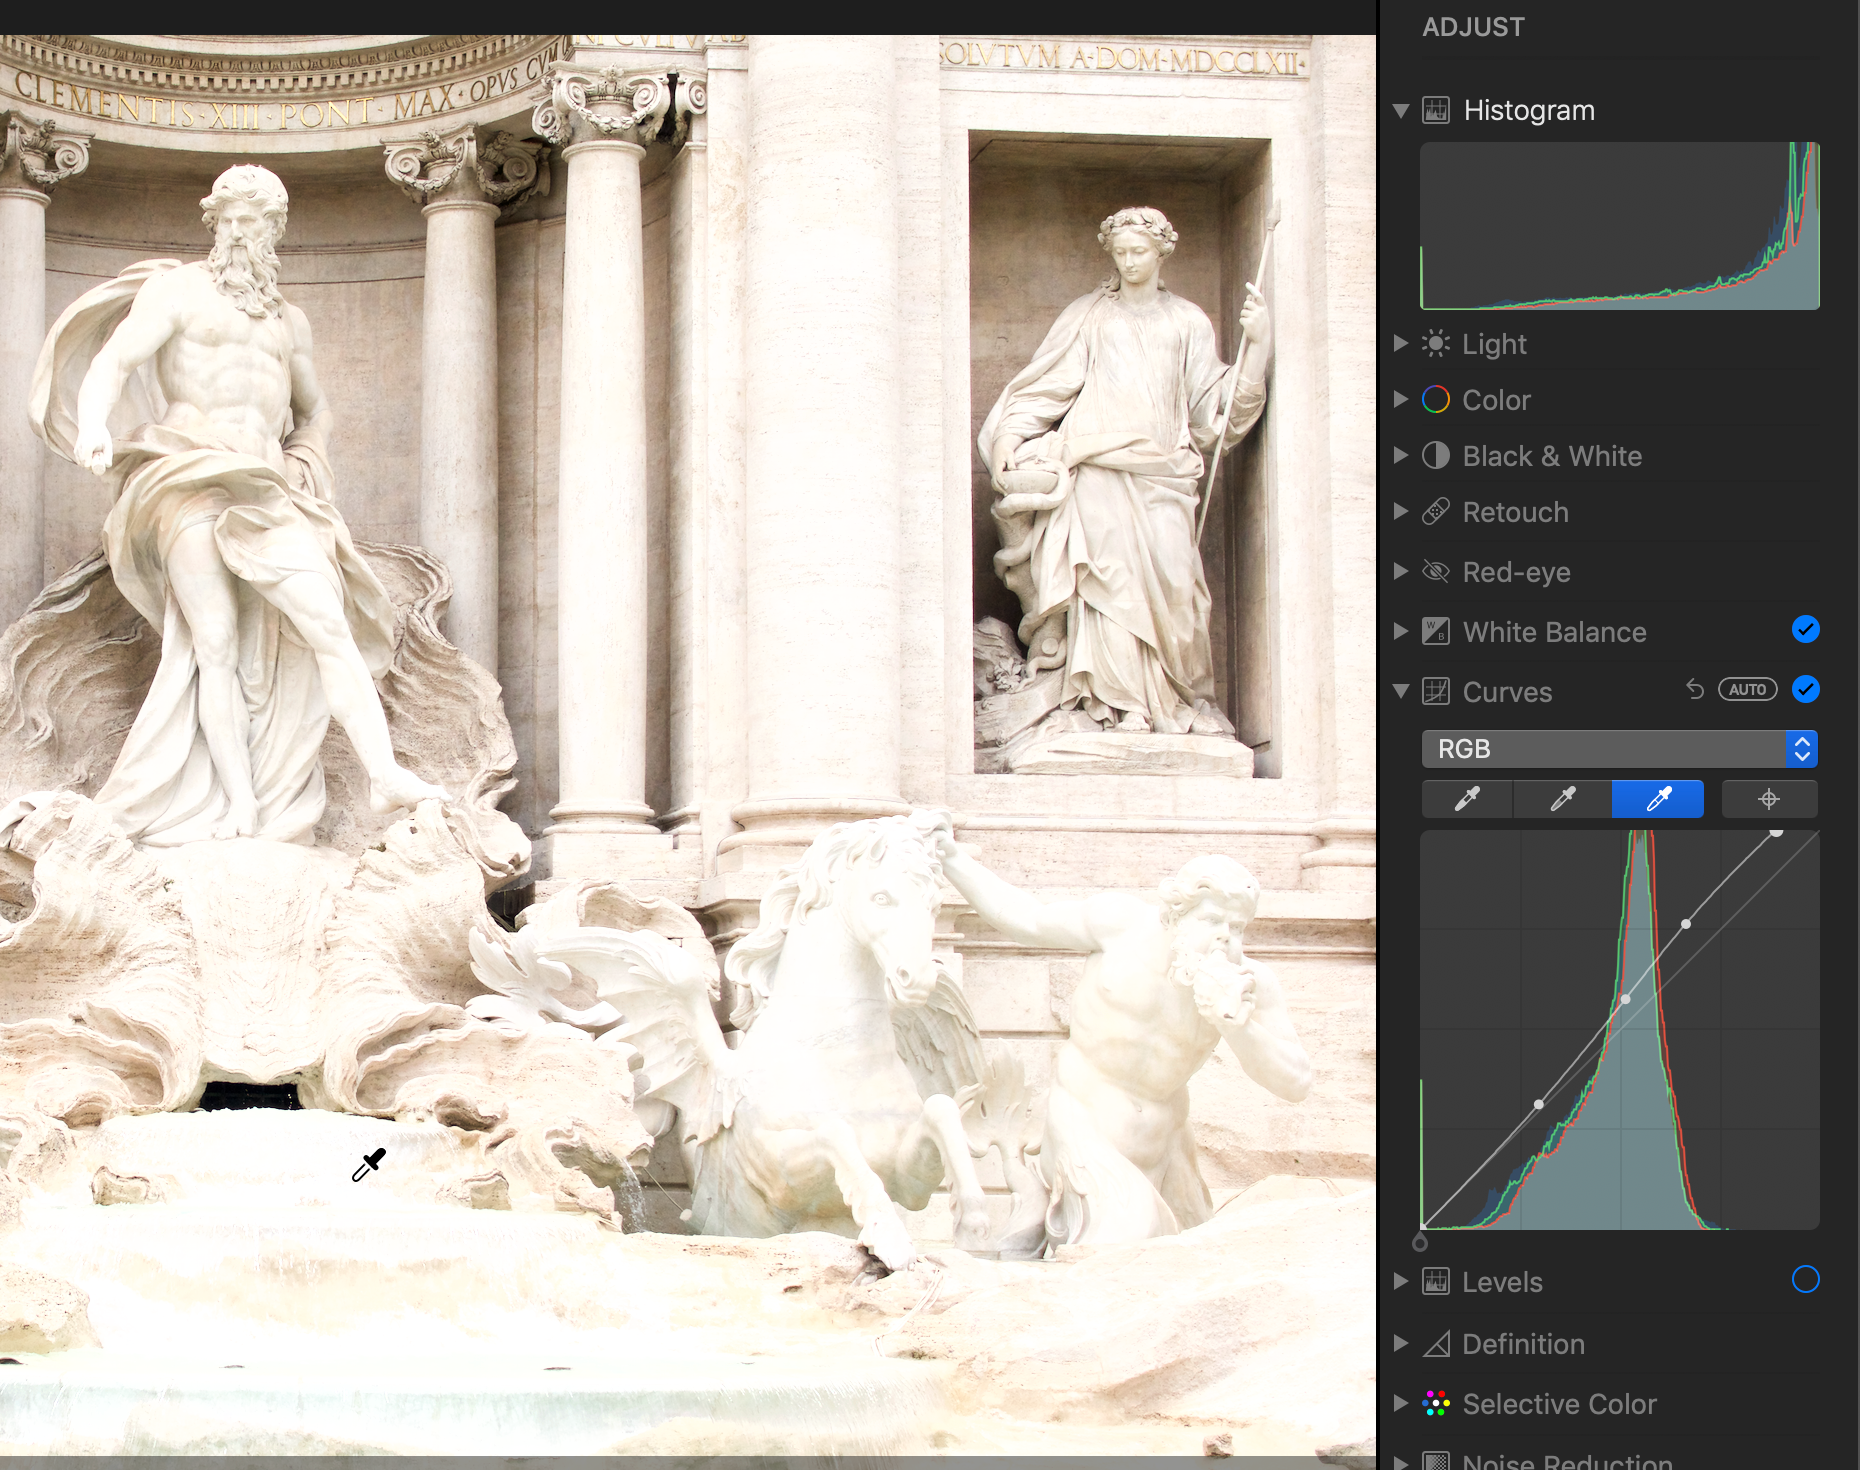Expand the Color section
The width and height of the screenshot is (1860, 1470).
click(1401, 399)
